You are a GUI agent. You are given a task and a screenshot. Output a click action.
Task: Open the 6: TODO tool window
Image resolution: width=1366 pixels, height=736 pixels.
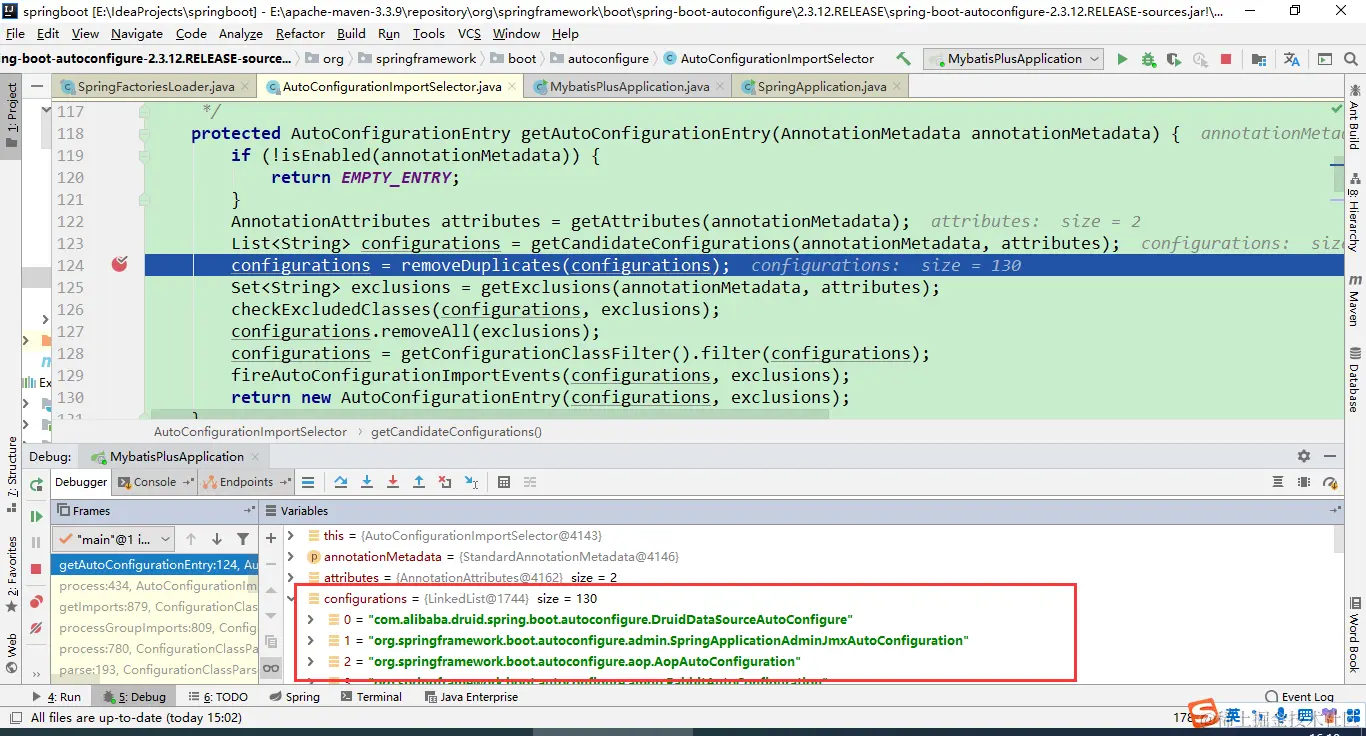click(217, 697)
